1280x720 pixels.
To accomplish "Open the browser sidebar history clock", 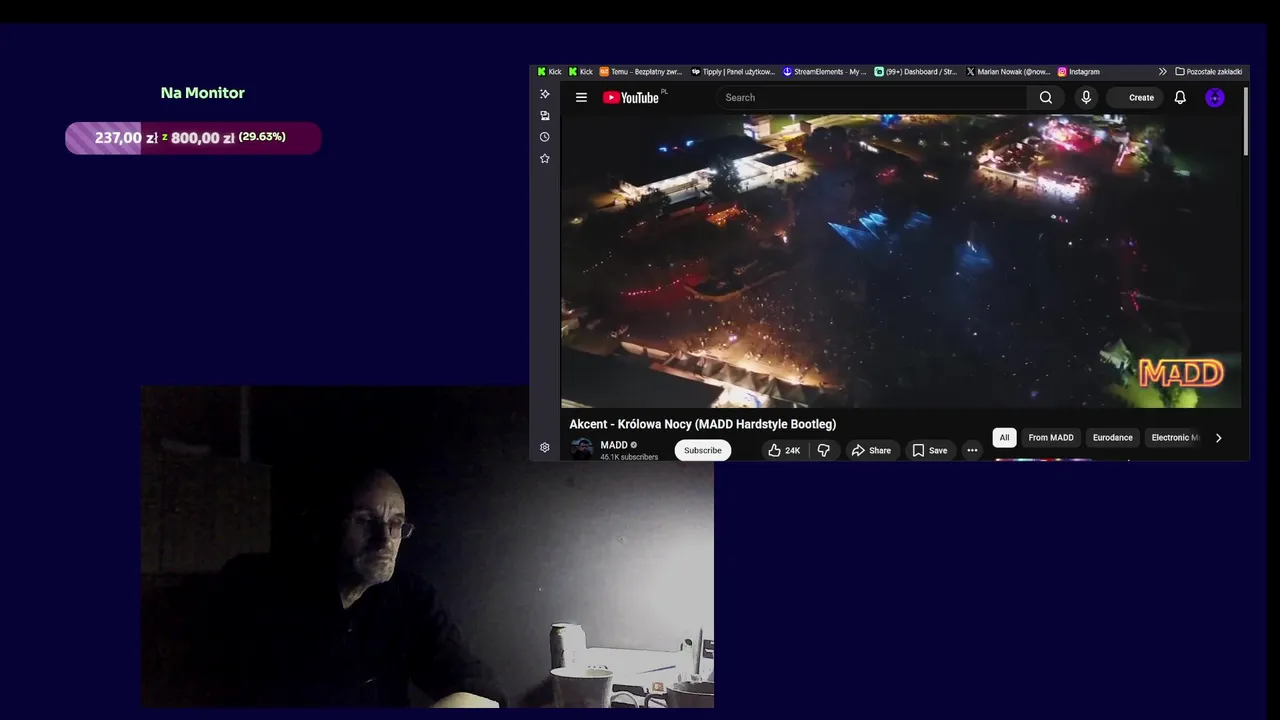I will click(x=544, y=137).
